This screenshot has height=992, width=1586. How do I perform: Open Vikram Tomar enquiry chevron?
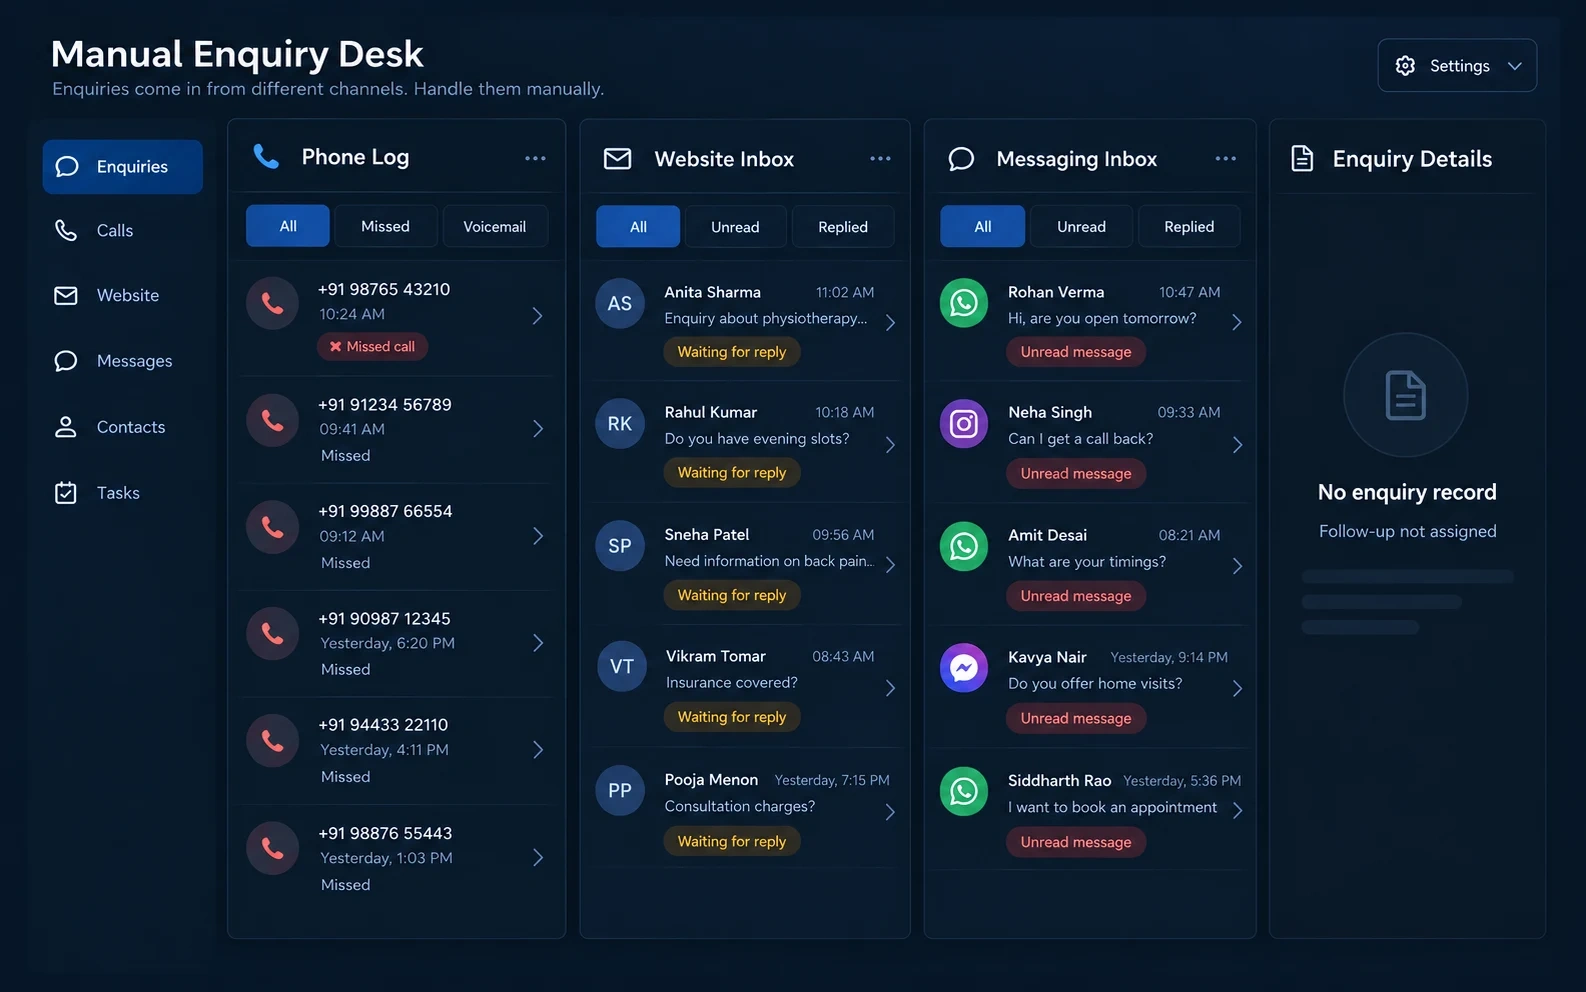point(890,688)
